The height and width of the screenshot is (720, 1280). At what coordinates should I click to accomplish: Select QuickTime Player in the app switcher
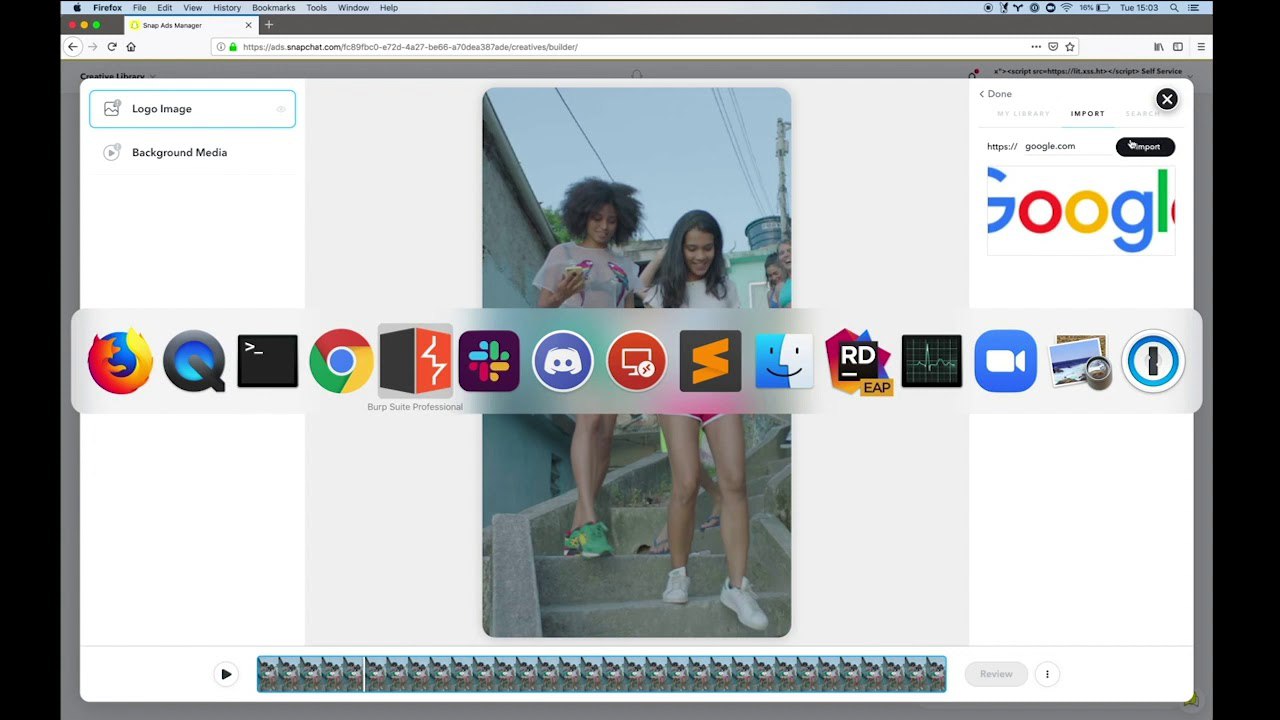pyautogui.click(x=194, y=361)
